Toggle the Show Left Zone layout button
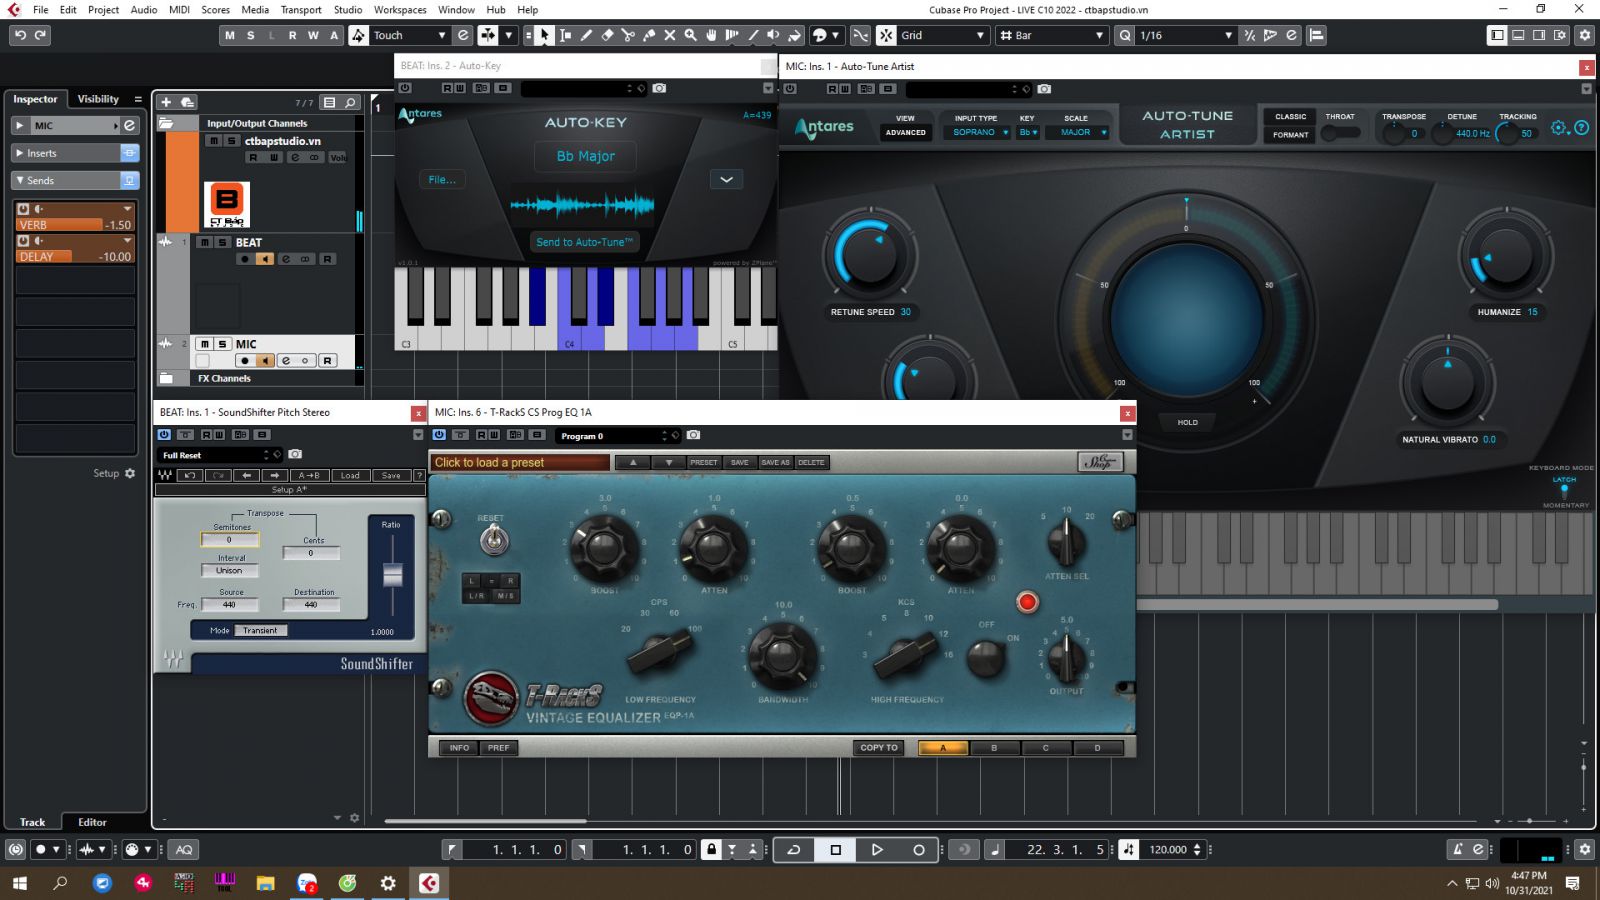1600x900 pixels. tap(1497, 35)
